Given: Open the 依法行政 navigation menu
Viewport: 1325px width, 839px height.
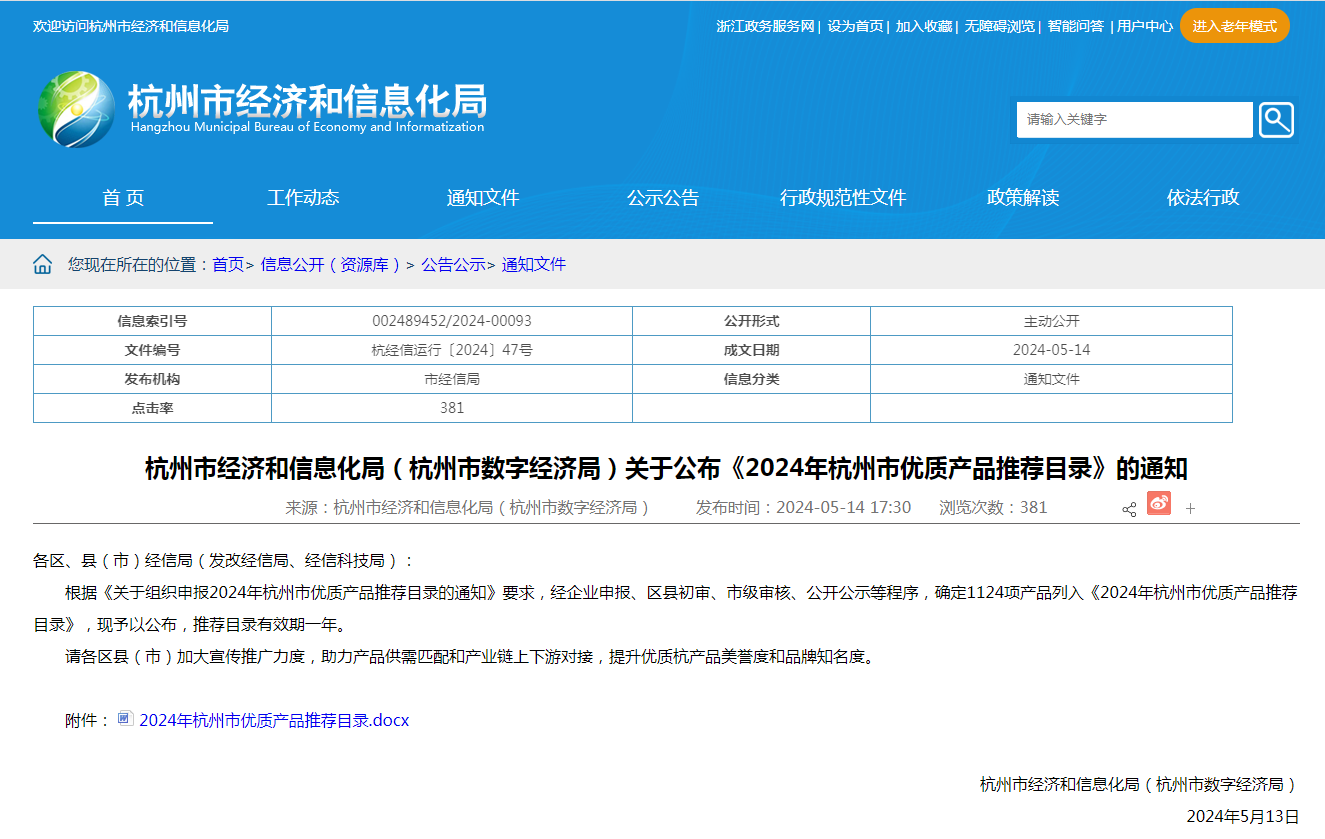Looking at the screenshot, I should [1201, 198].
